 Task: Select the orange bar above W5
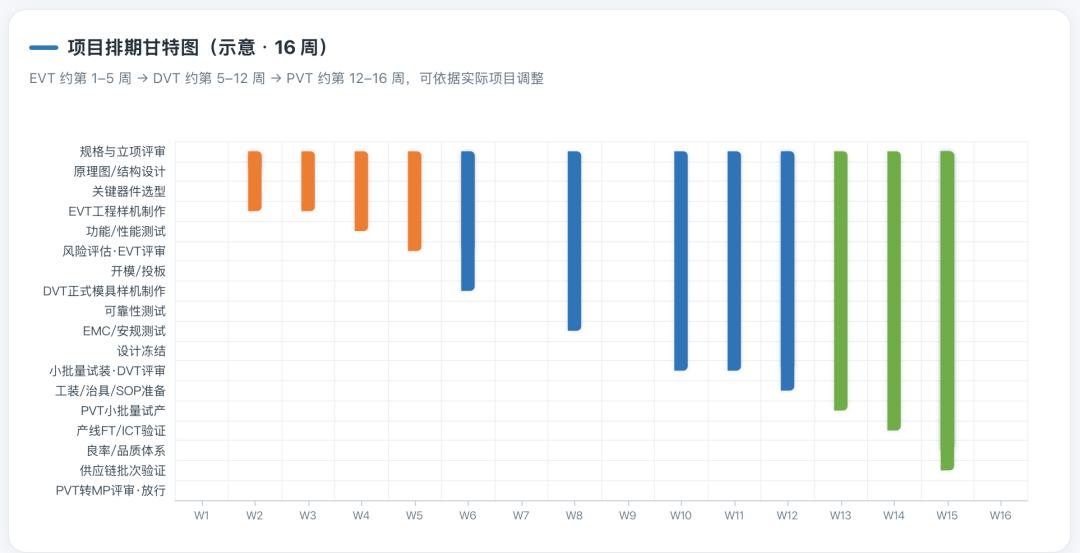[415, 200]
